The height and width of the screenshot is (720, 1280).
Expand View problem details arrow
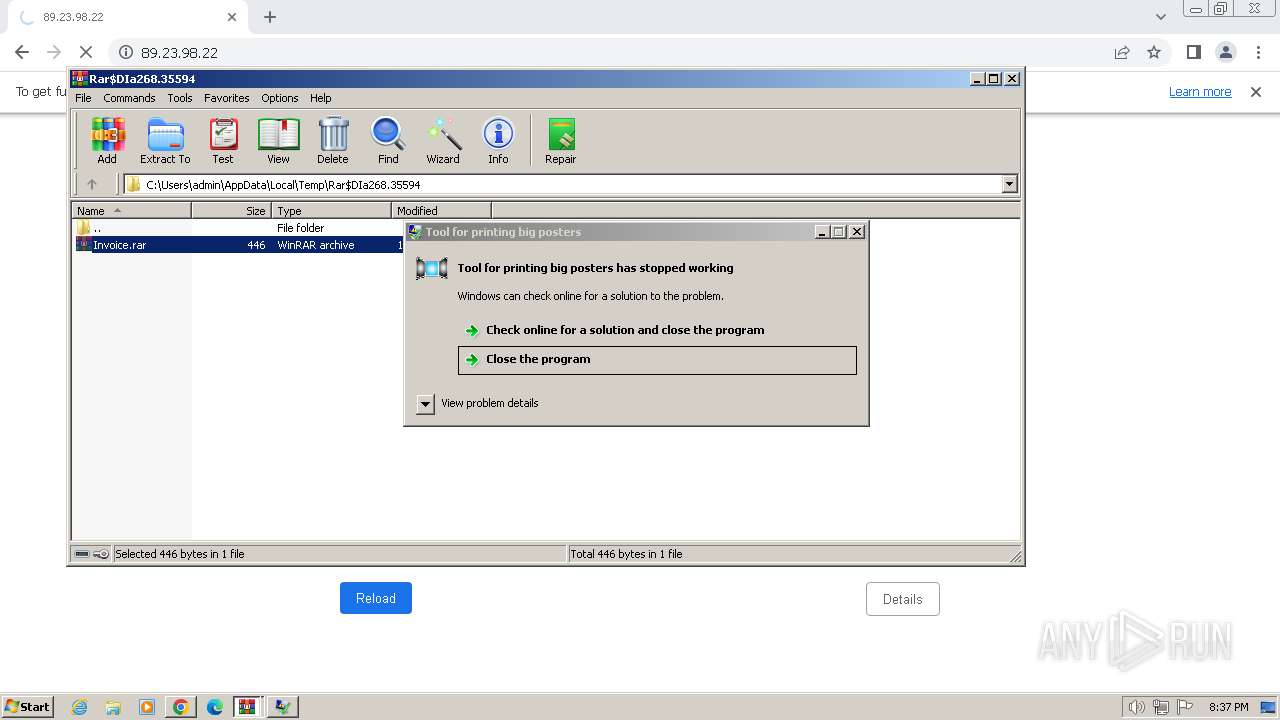[x=425, y=404]
